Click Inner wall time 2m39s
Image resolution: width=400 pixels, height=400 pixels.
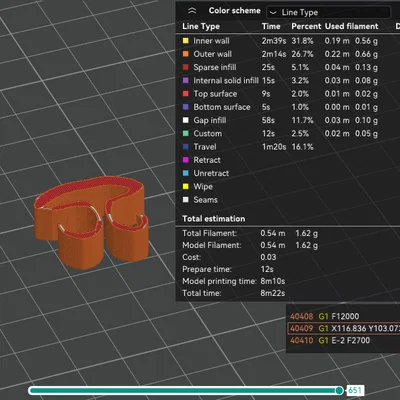coord(274,41)
